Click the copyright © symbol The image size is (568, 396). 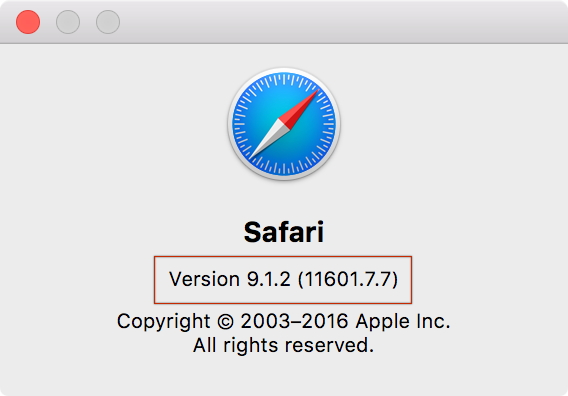click(x=225, y=322)
